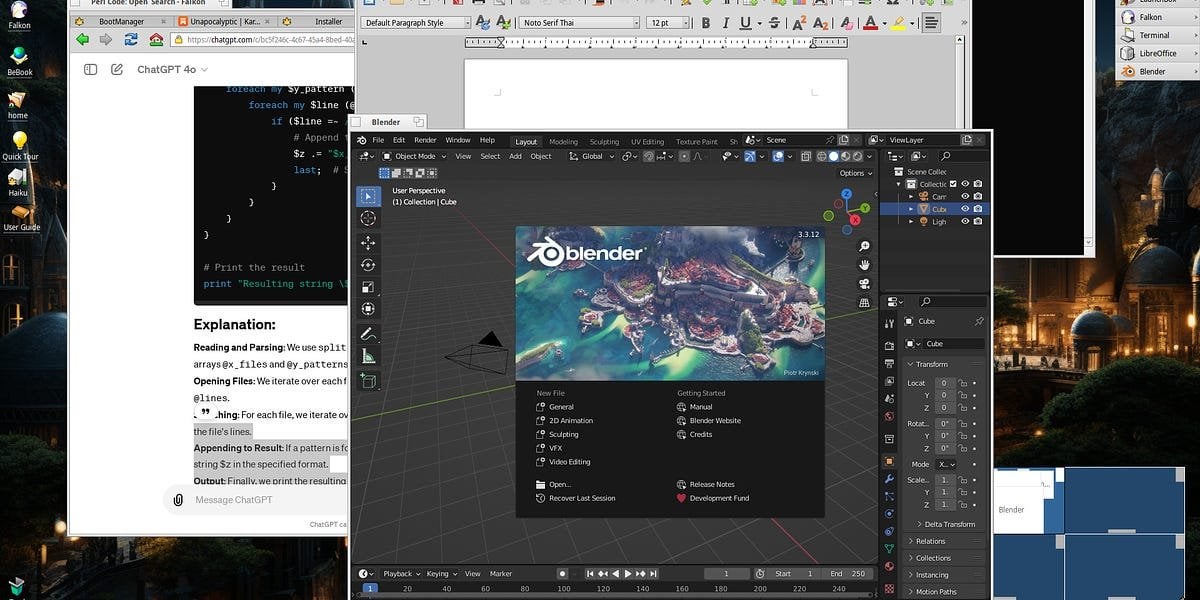Open Blender Render menu
The image size is (1200, 600).
click(425, 140)
